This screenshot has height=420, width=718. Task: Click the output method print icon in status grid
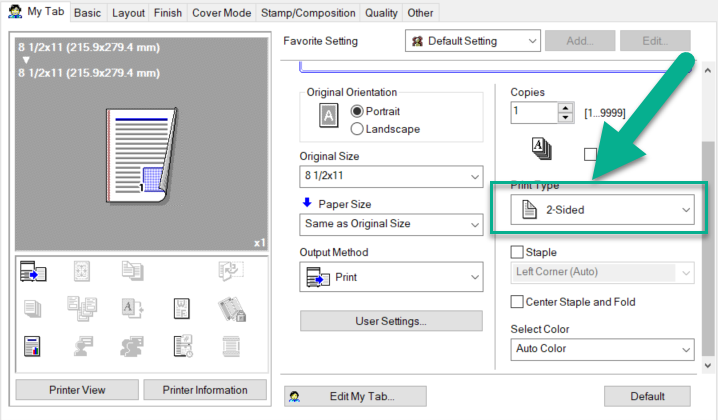pyautogui.click(x=33, y=271)
